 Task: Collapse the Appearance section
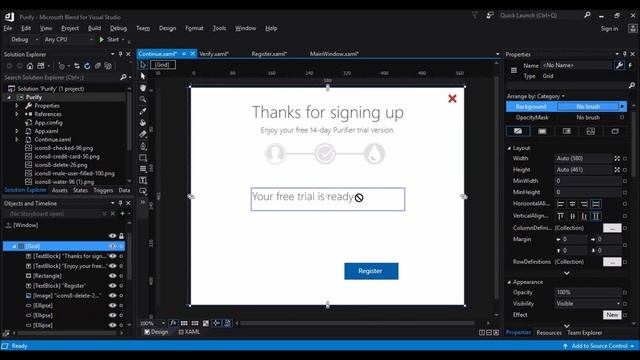pos(509,282)
